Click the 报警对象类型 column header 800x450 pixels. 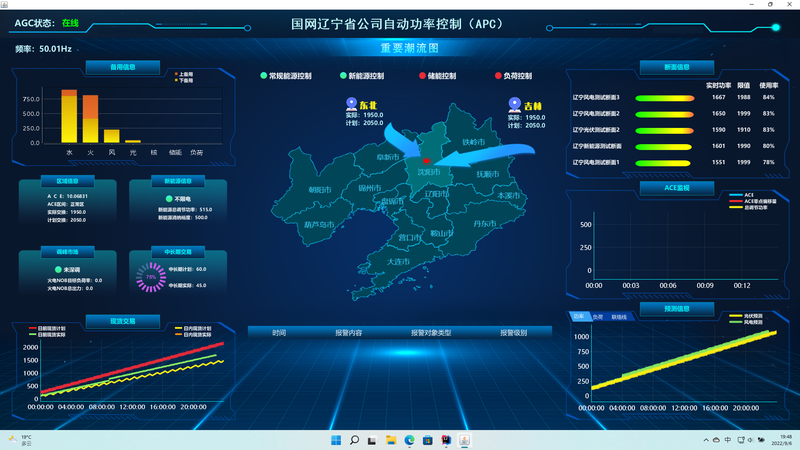(431, 333)
